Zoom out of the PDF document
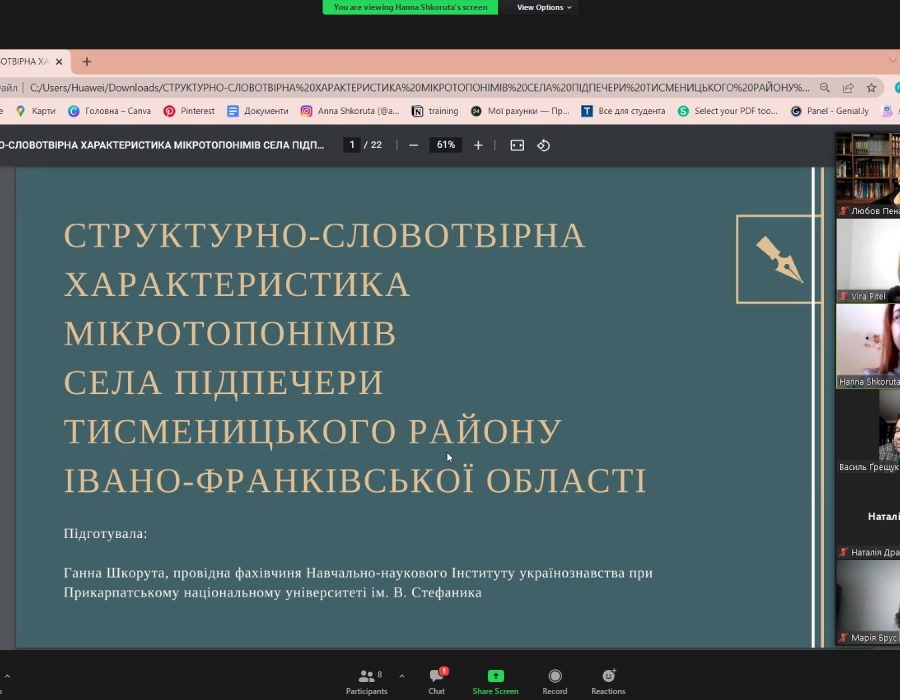The width and height of the screenshot is (900, 700). (412, 145)
